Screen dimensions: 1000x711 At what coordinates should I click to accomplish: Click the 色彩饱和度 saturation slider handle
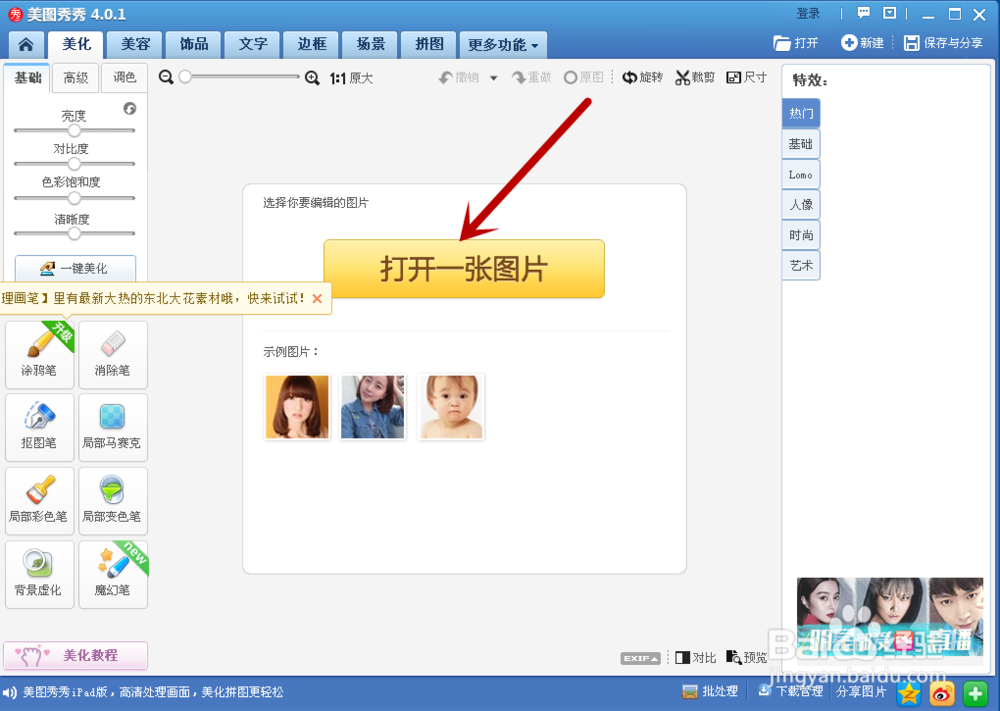tap(75, 198)
